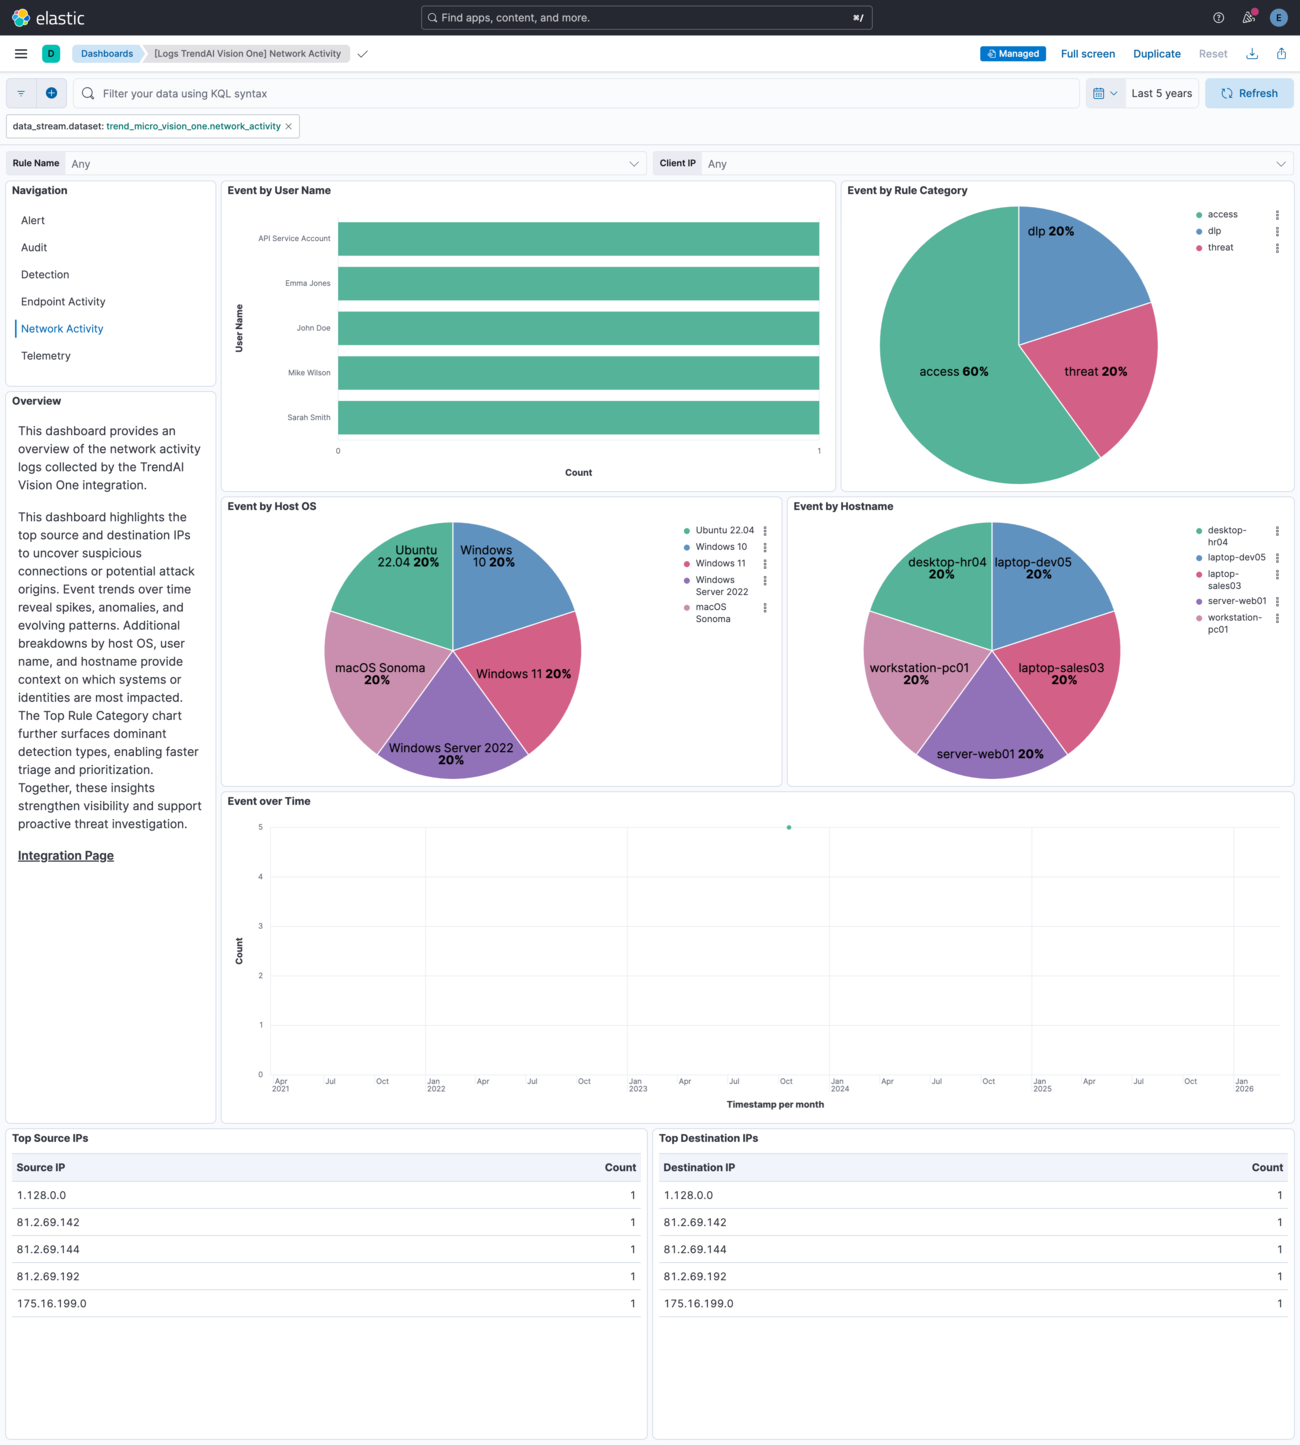Select Telemetry in the navigation panel
Viewport: 1300px width, 1445px height.
[46, 355]
